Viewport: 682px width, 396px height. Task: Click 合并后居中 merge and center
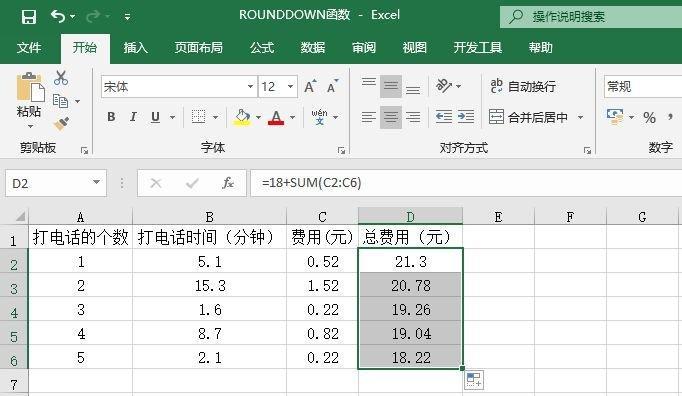coord(528,117)
